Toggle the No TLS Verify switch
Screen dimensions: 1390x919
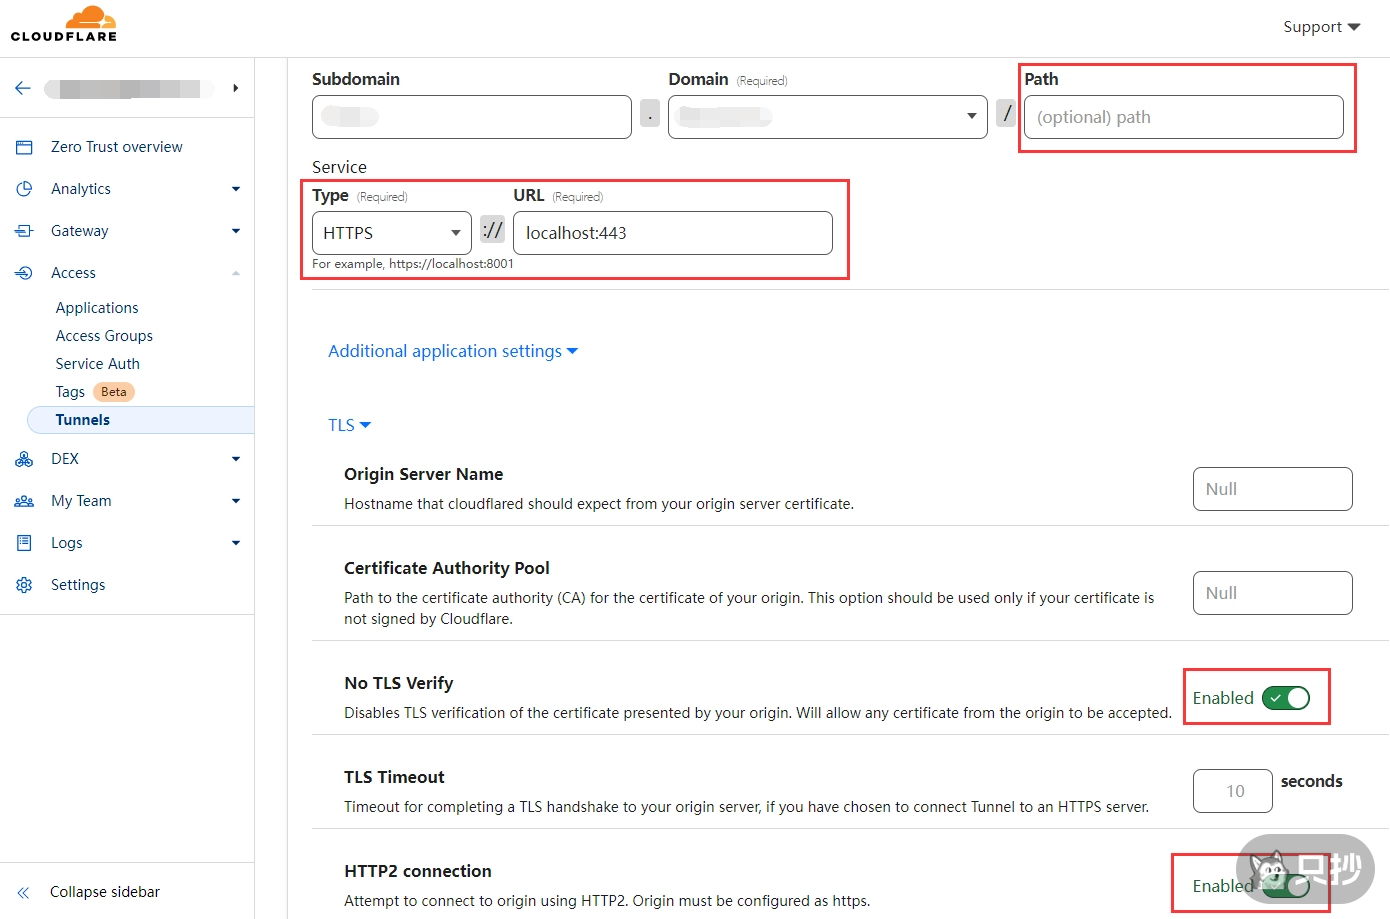[x=1285, y=698]
